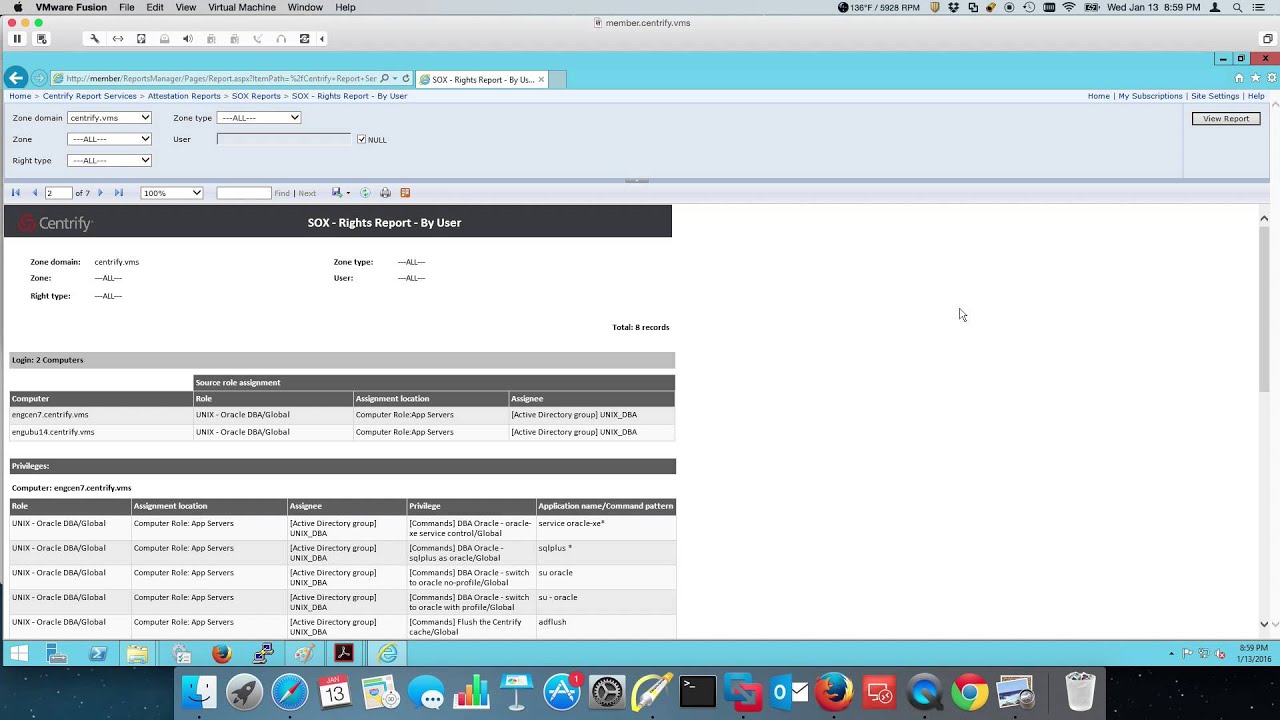Image resolution: width=1280 pixels, height=720 pixels.
Task: Open Adobe Reader from Windows taskbar
Action: (343, 654)
